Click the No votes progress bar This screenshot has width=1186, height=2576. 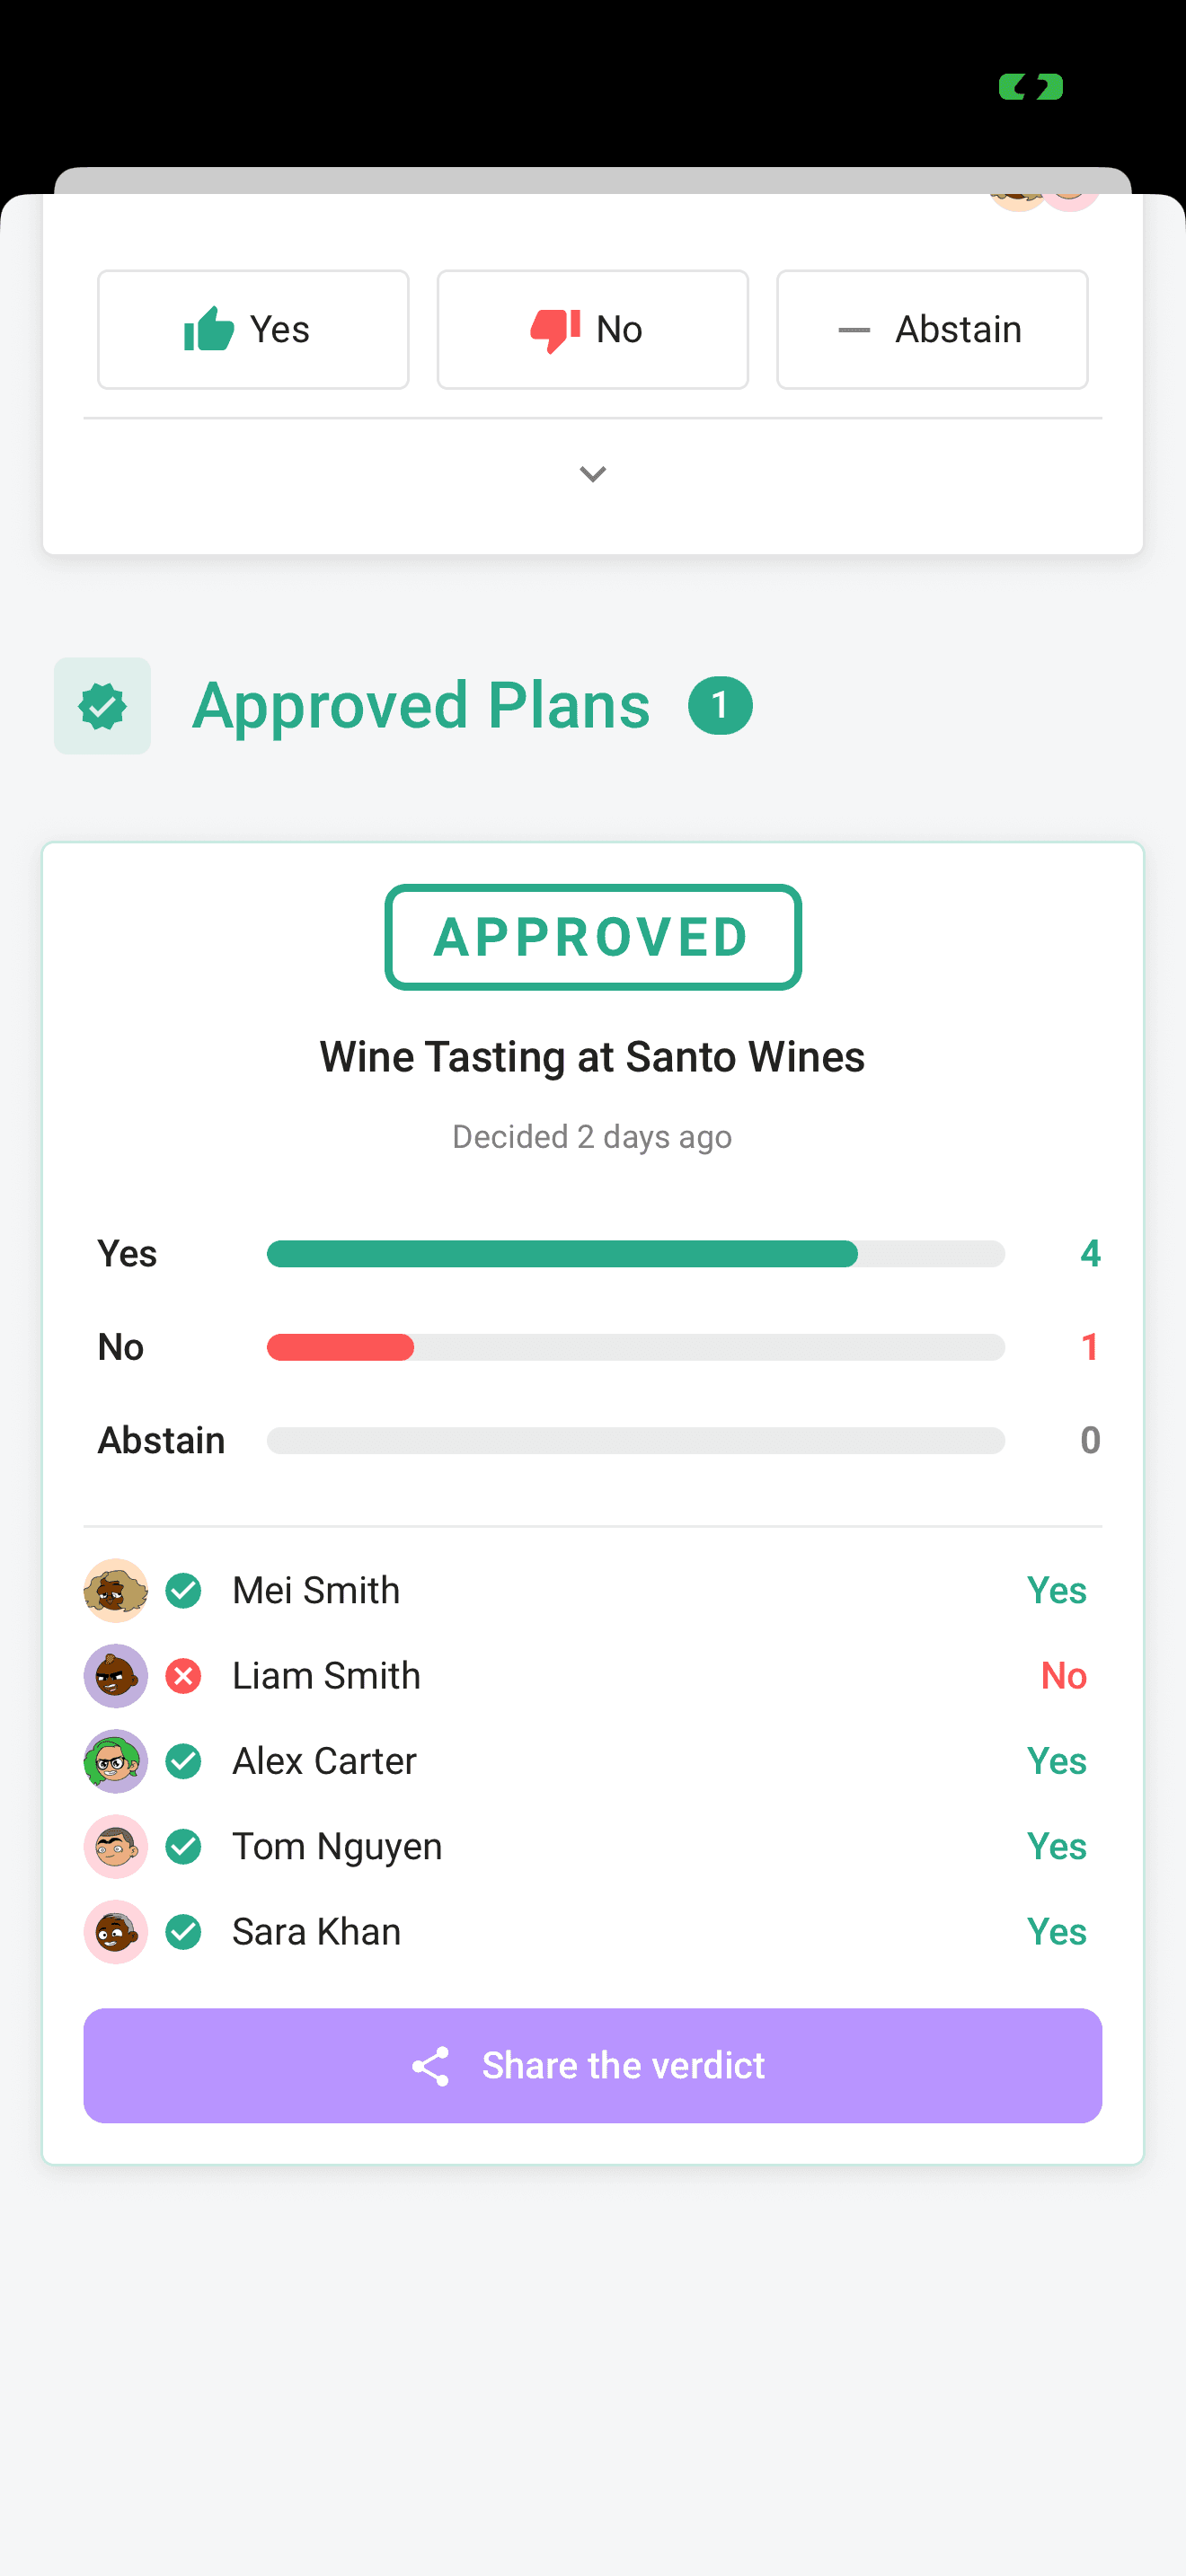[636, 1347]
